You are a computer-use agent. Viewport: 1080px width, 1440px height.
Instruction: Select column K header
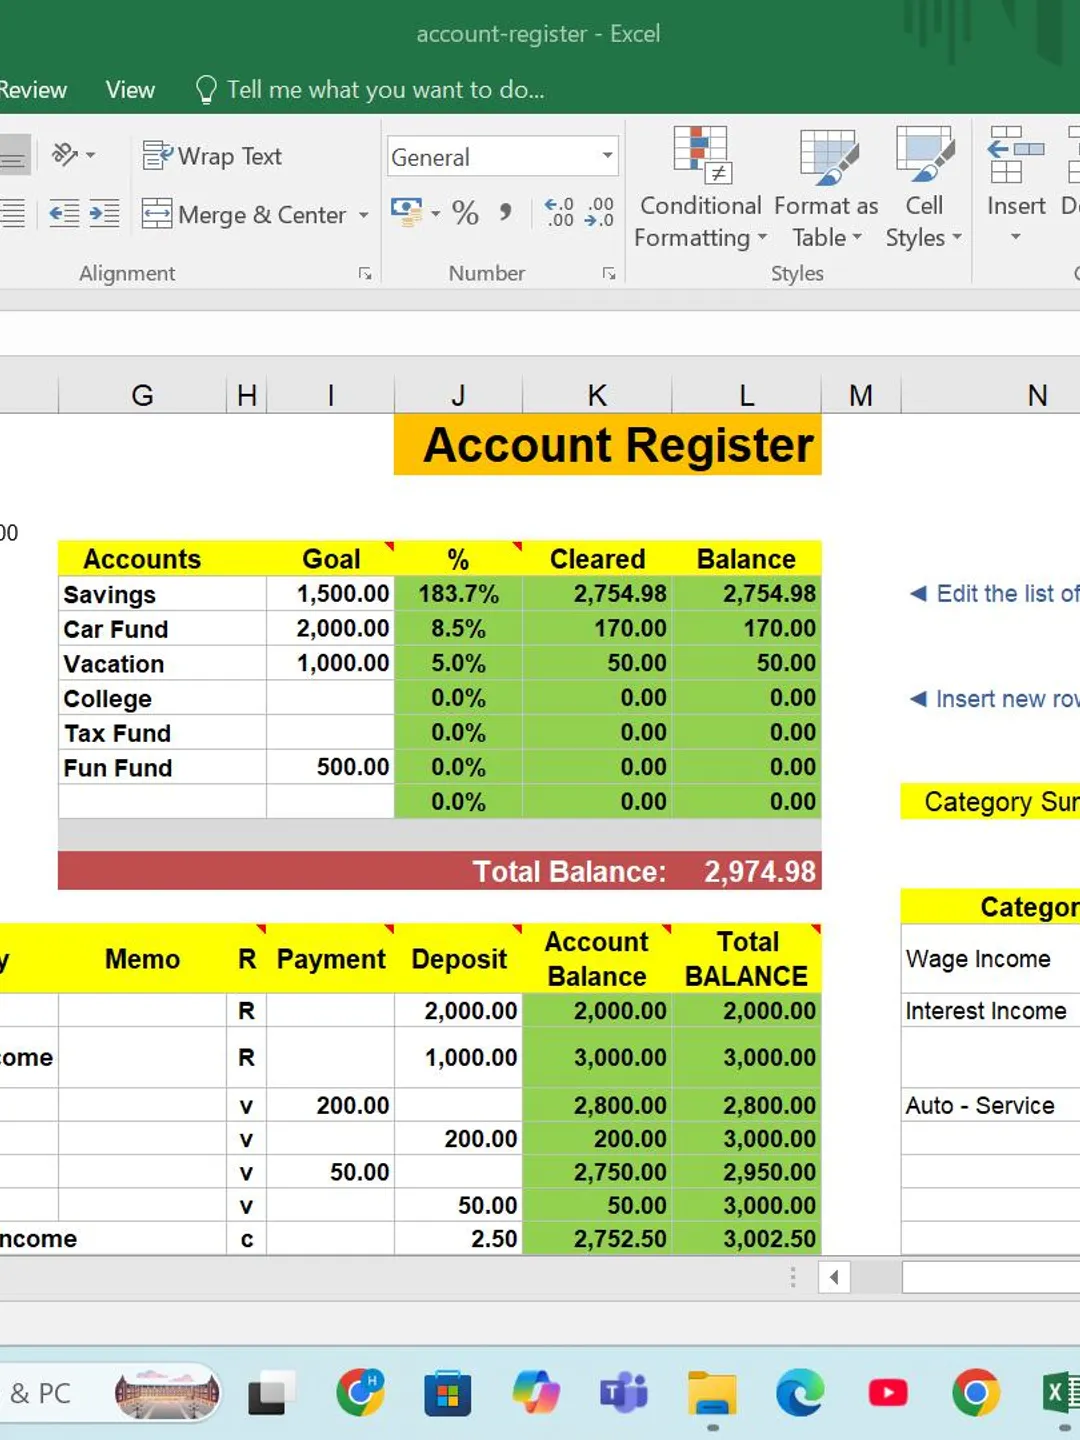pos(597,396)
